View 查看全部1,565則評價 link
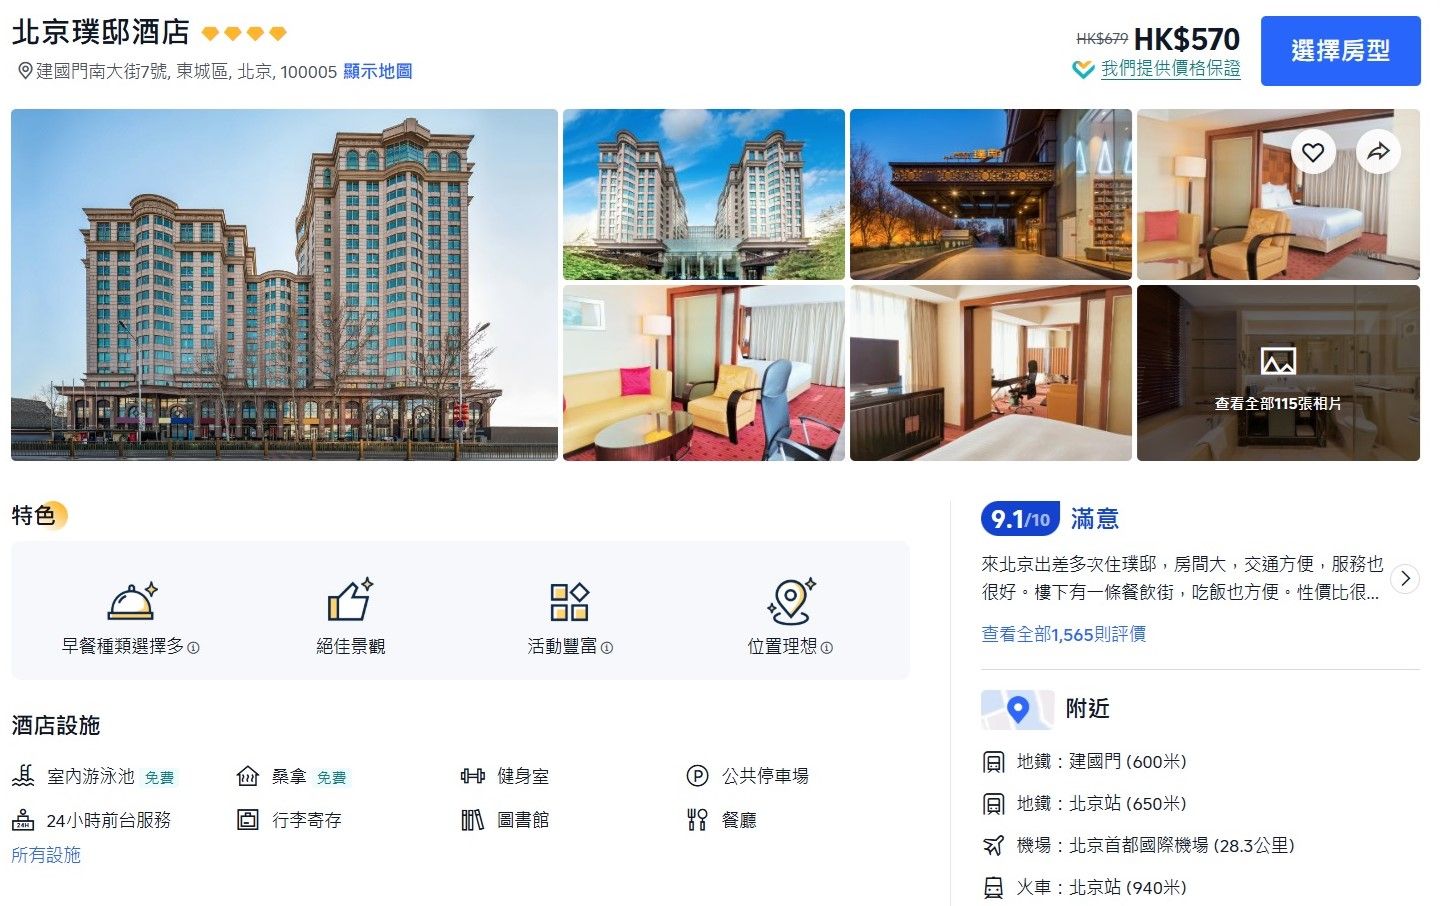 pos(1063,634)
